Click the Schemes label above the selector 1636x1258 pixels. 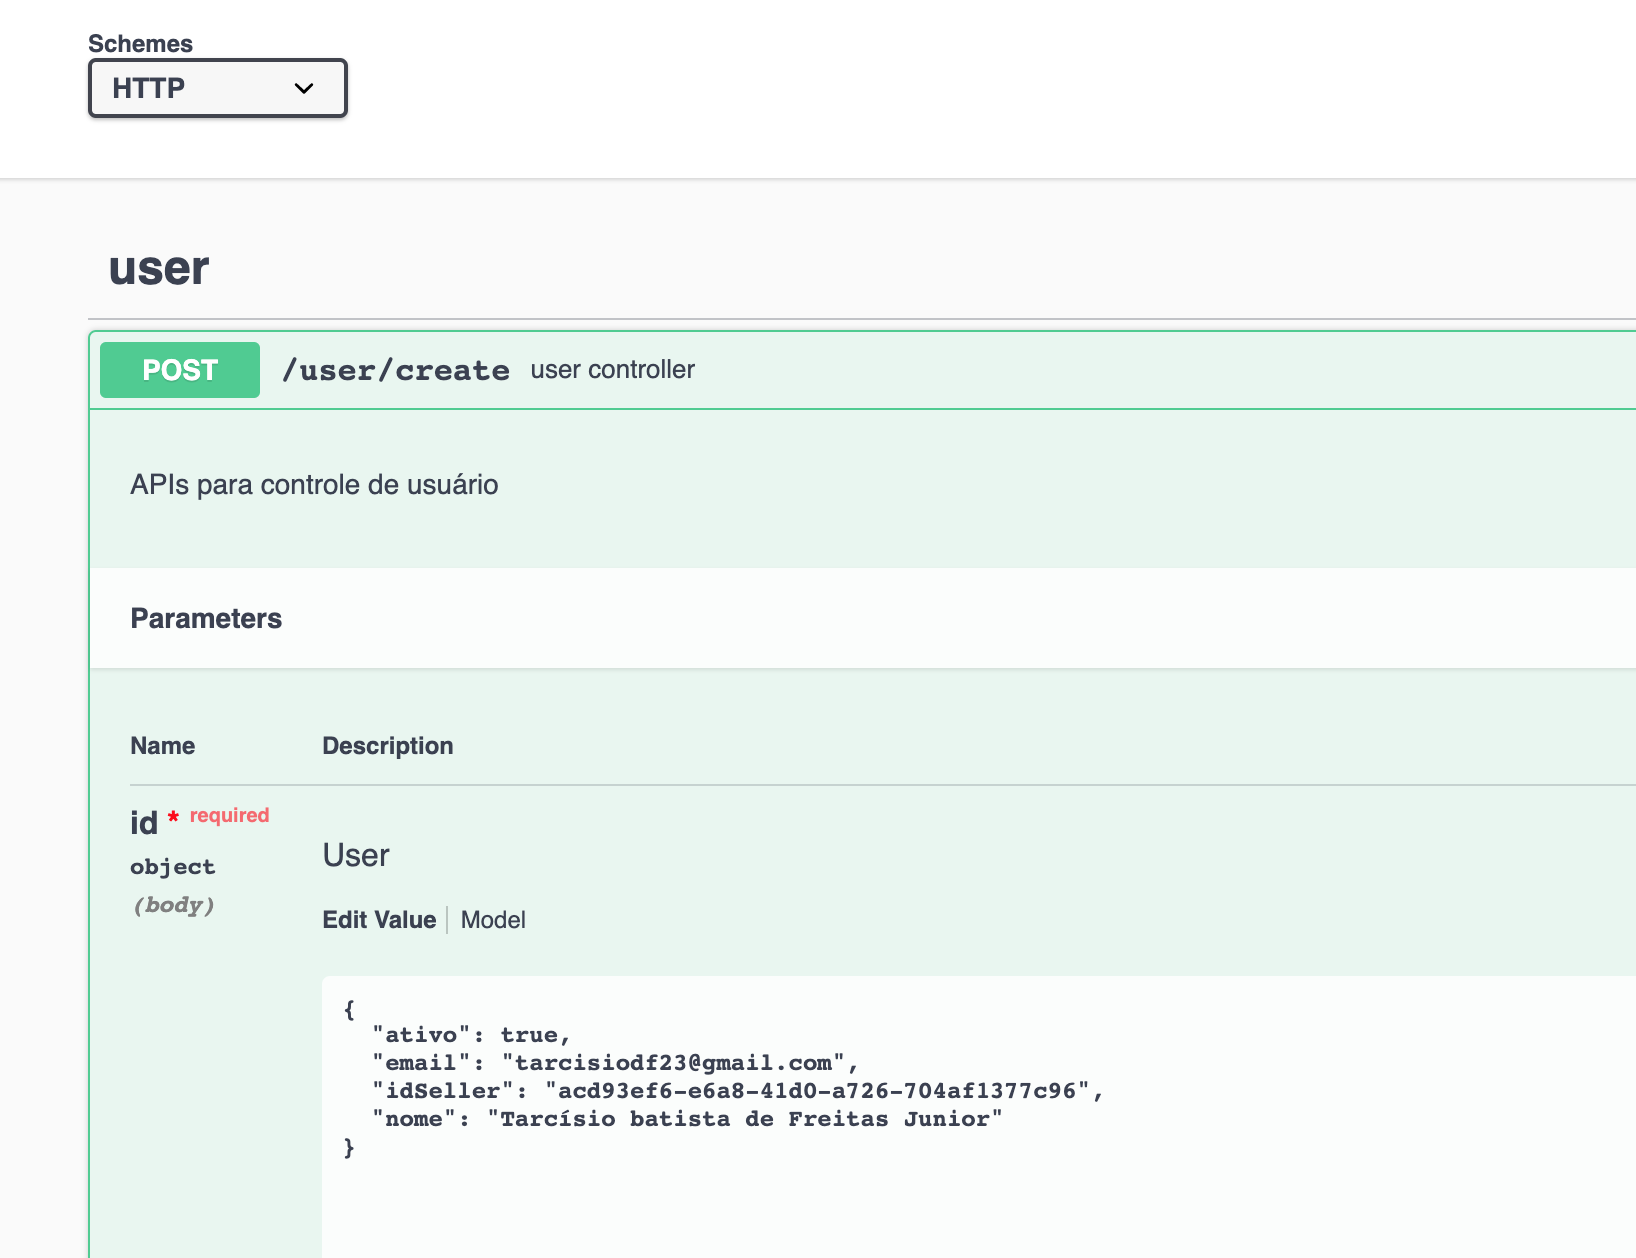[x=140, y=43]
